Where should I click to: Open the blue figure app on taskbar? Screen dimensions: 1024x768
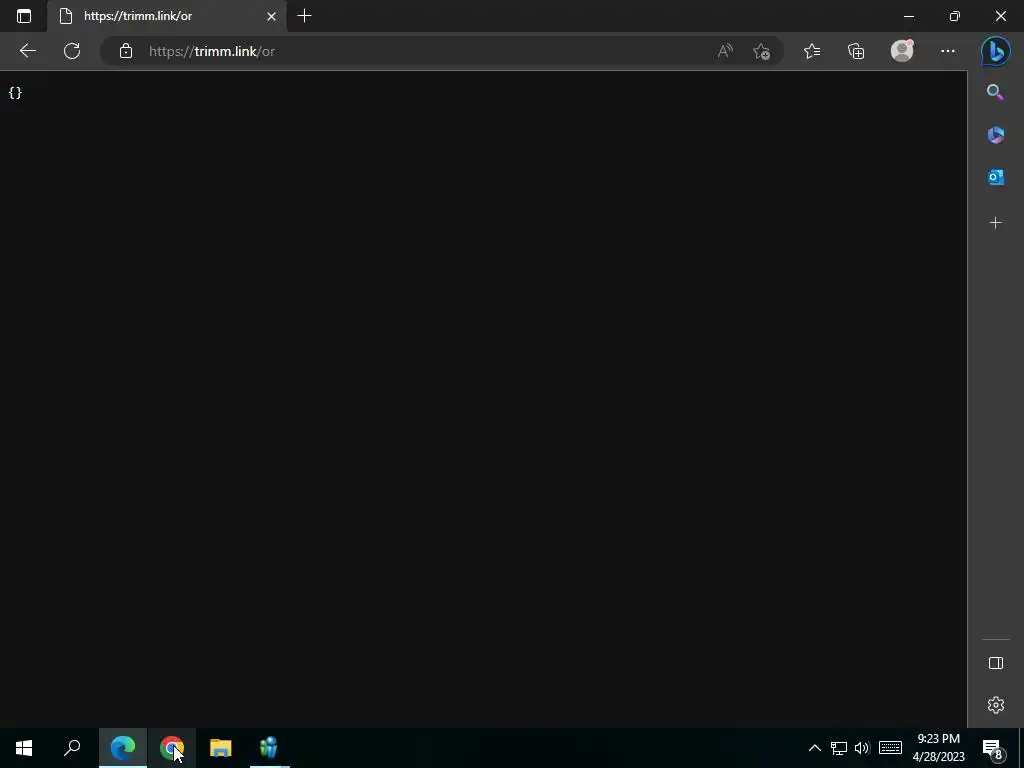[x=269, y=748]
